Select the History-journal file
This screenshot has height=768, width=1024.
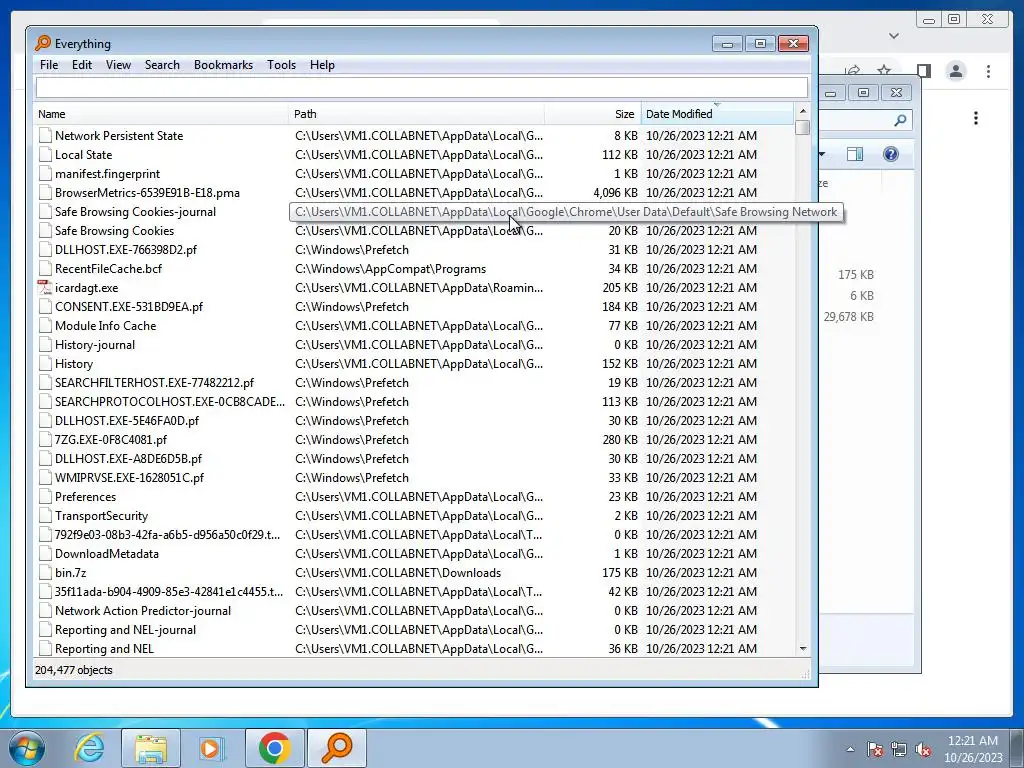(95, 345)
